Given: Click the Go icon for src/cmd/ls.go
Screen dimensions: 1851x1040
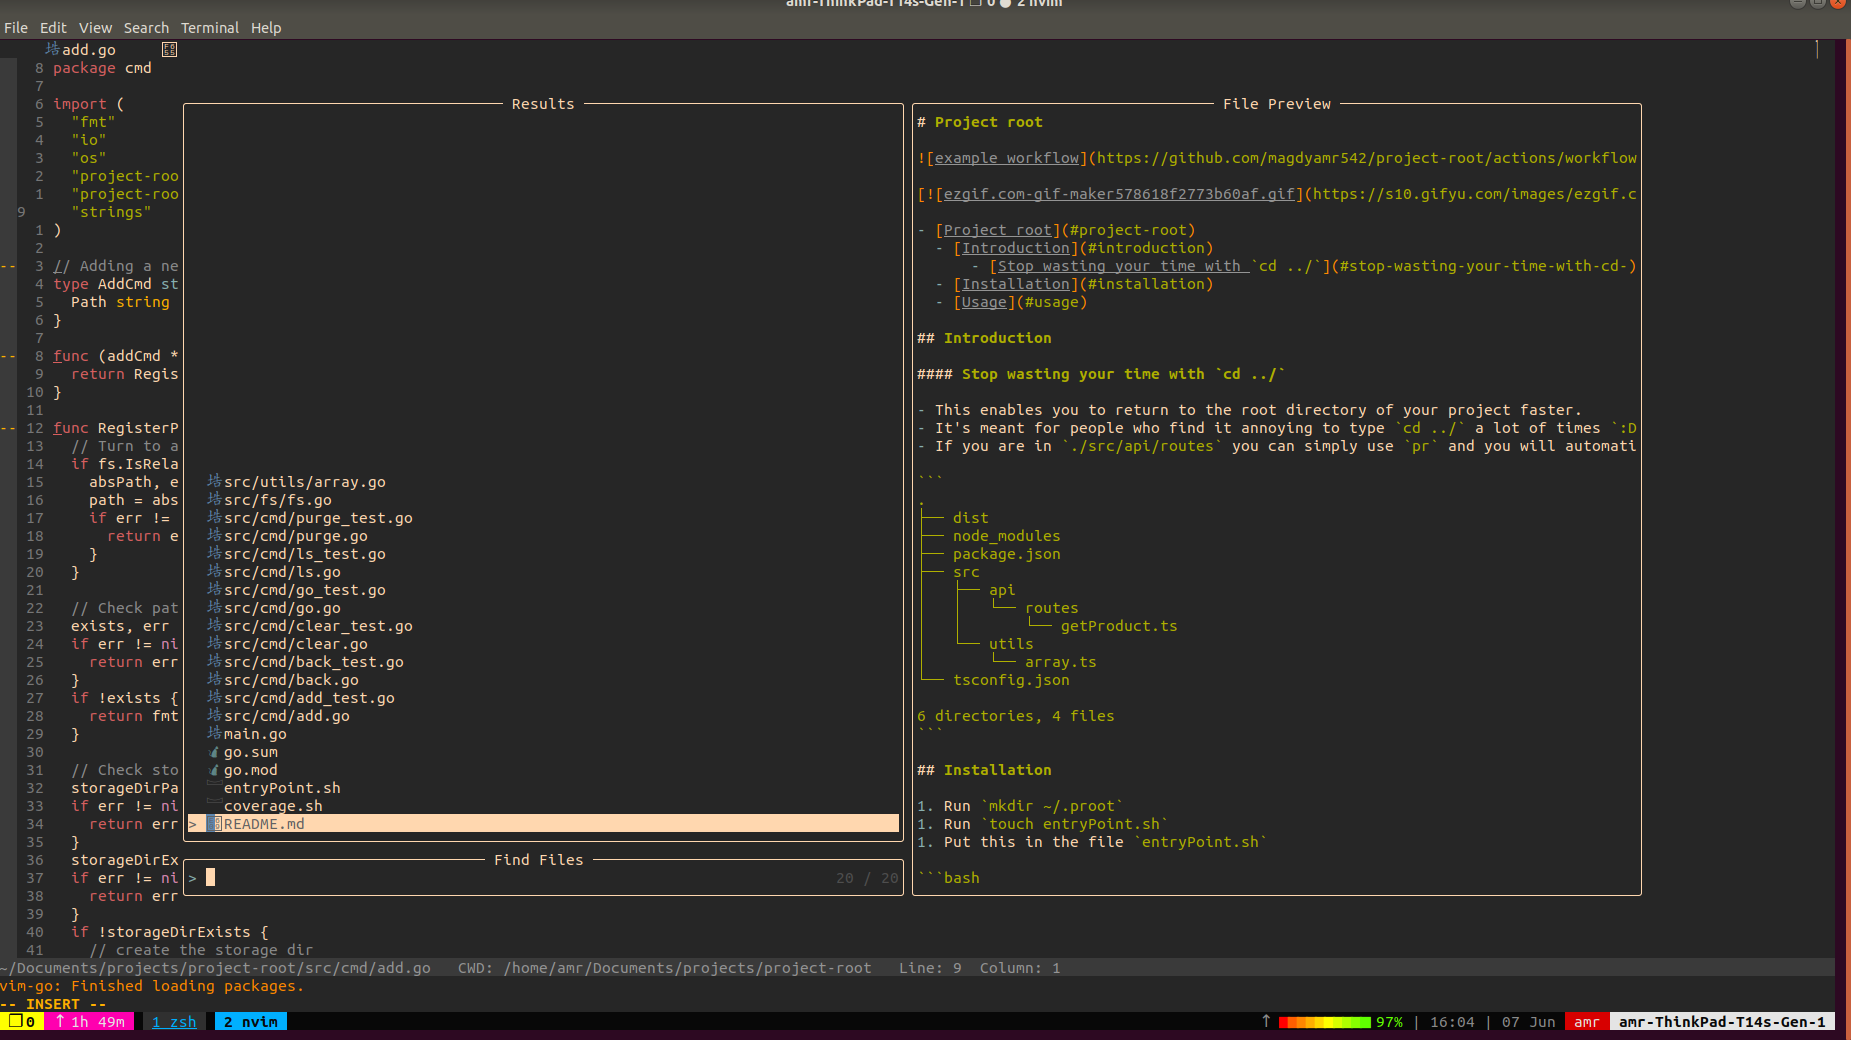Looking at the screenshot, I should pyautogui.click(x=214, y=571).
